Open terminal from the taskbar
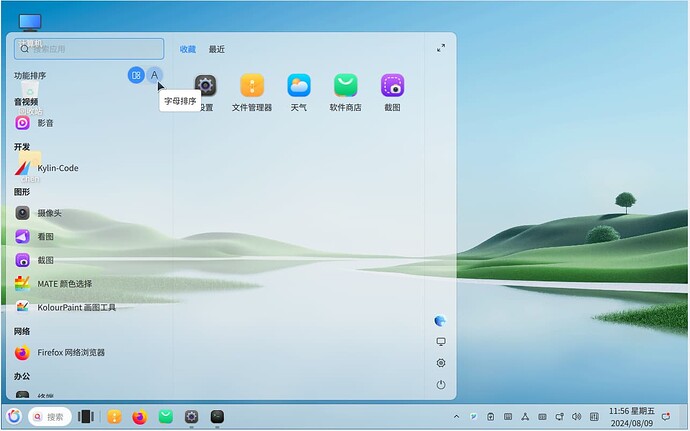This screenshot has height=431, width=690. pos(217,416)
